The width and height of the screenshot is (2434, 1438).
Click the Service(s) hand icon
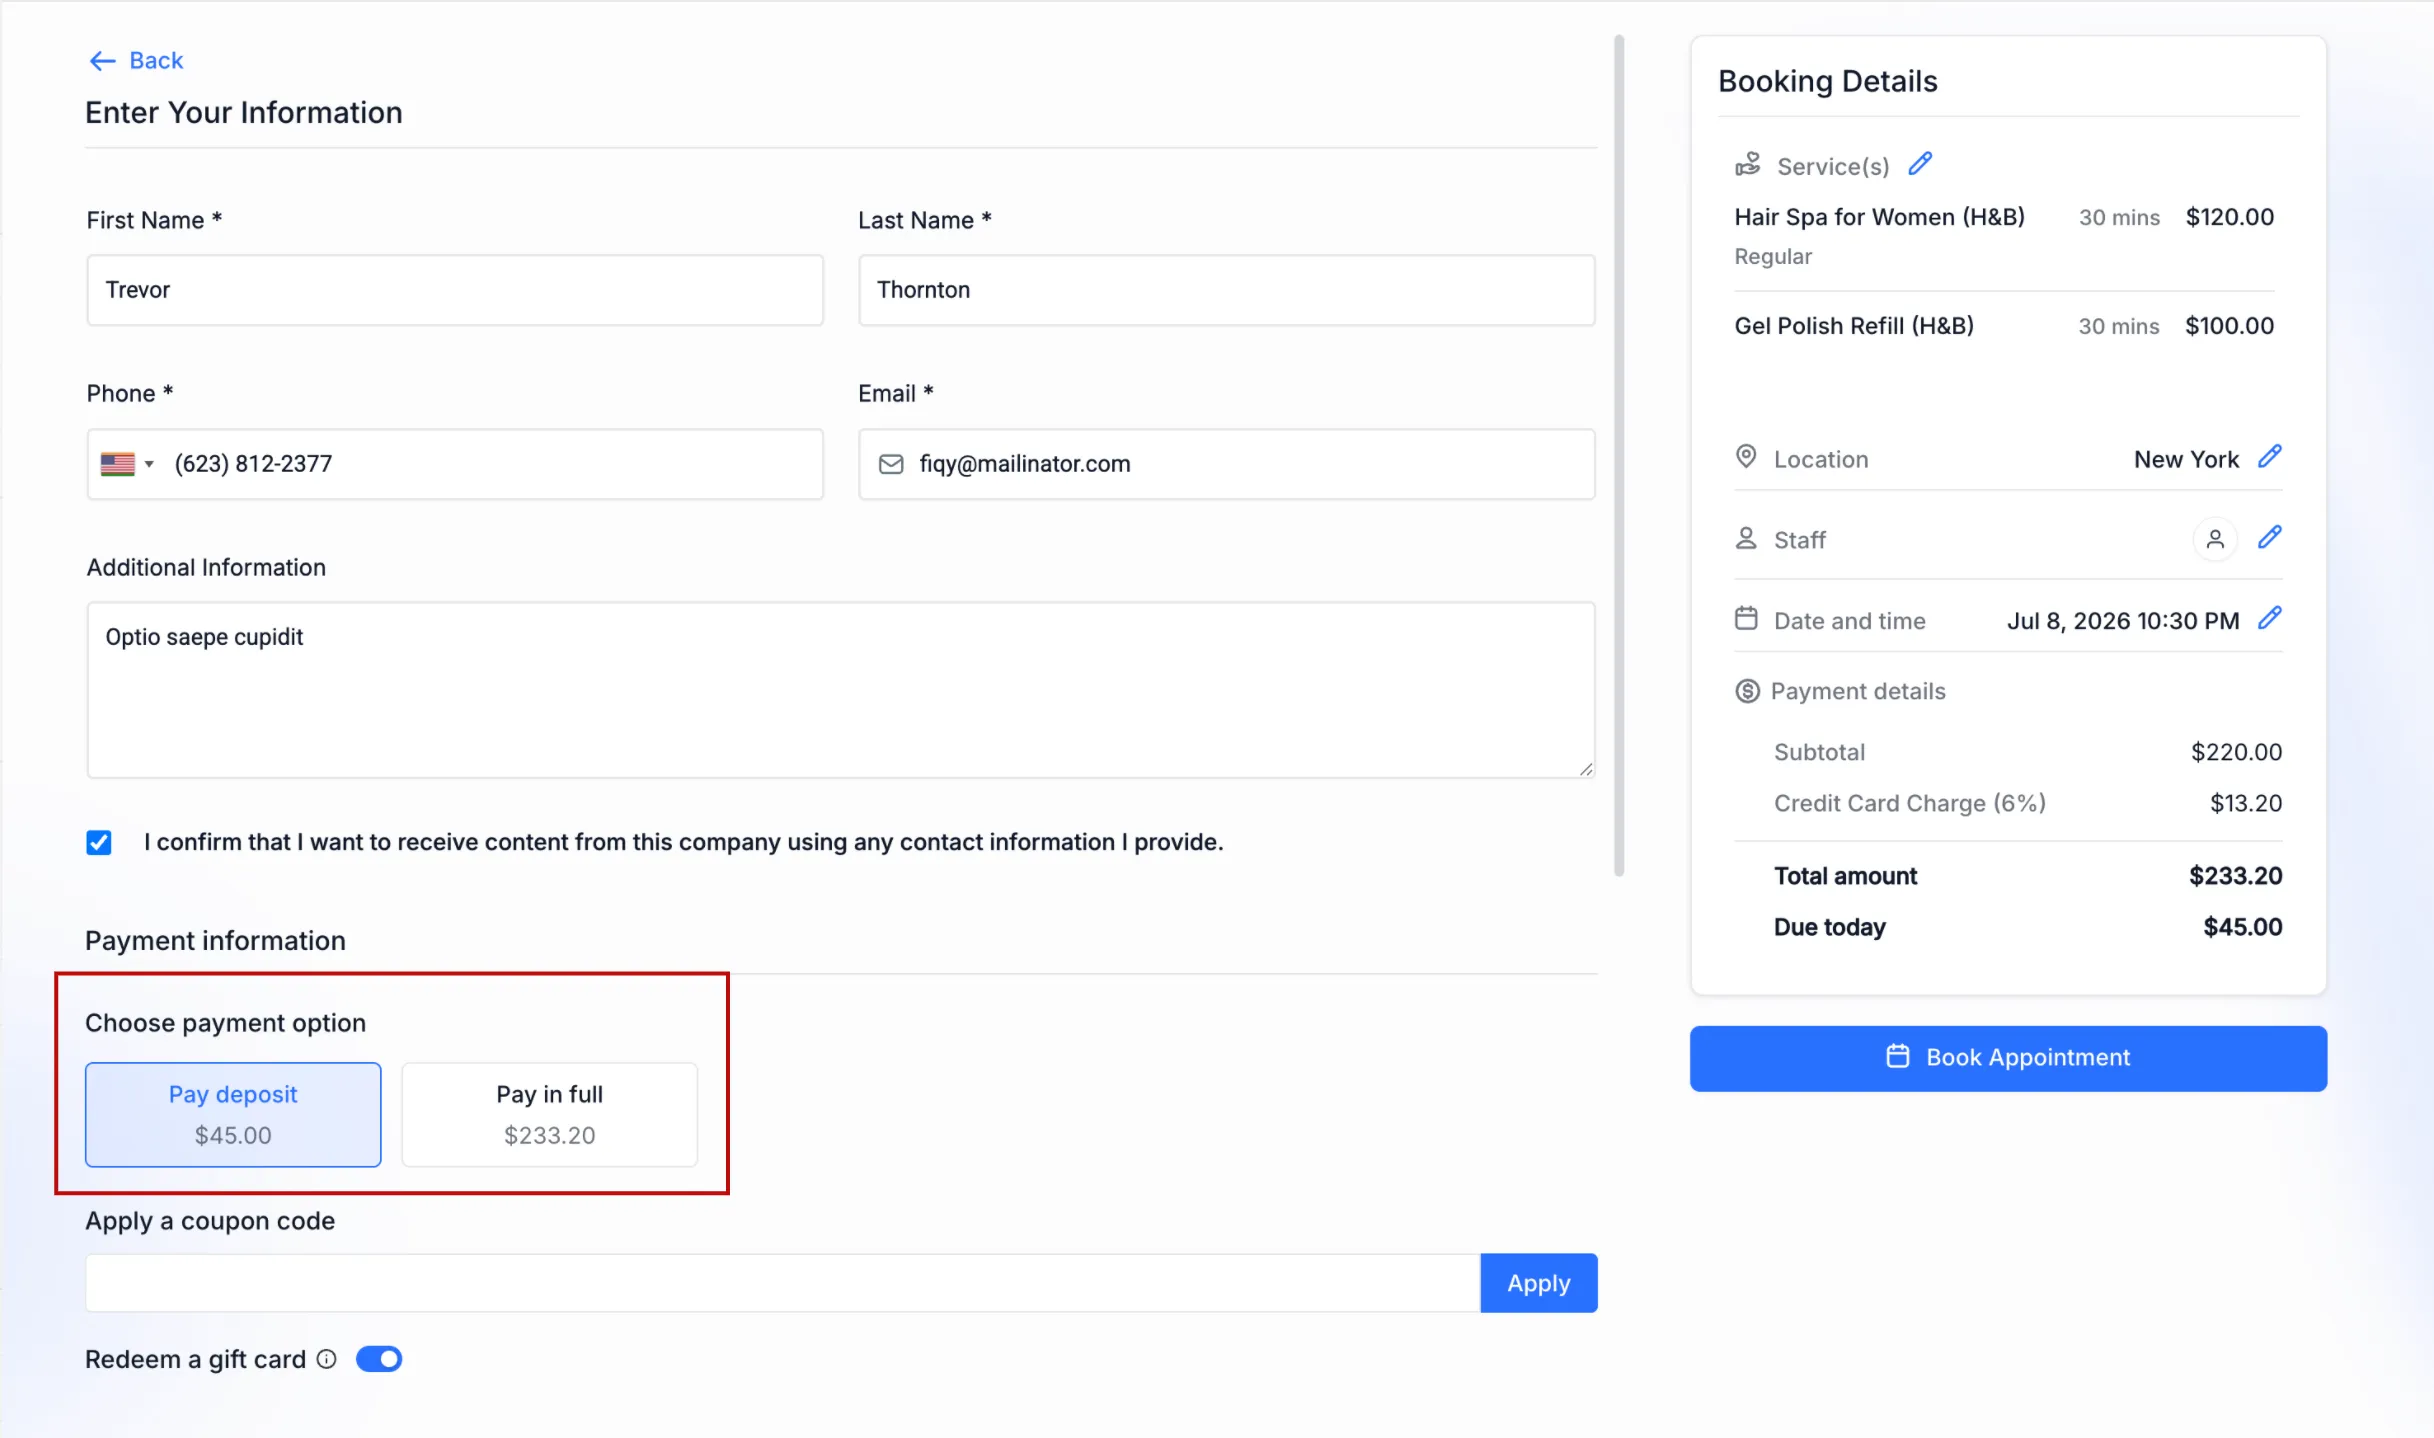coord(1748,165)
